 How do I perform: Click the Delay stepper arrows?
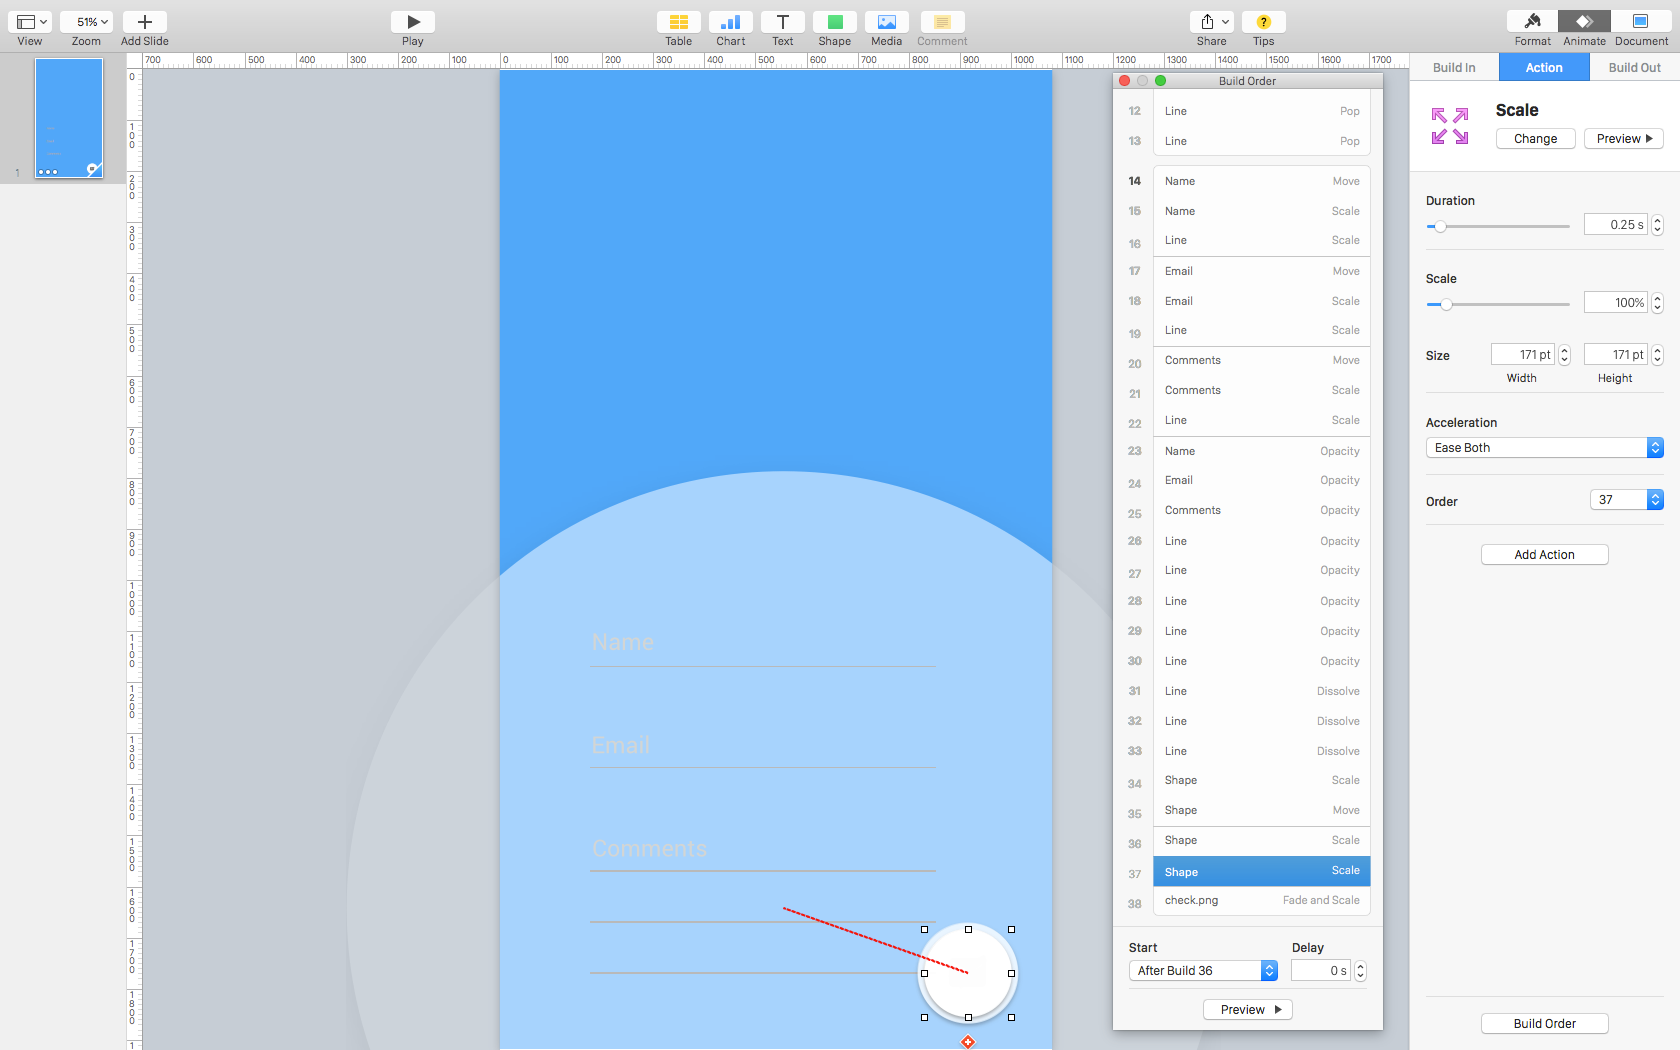tap(1361, 971)
